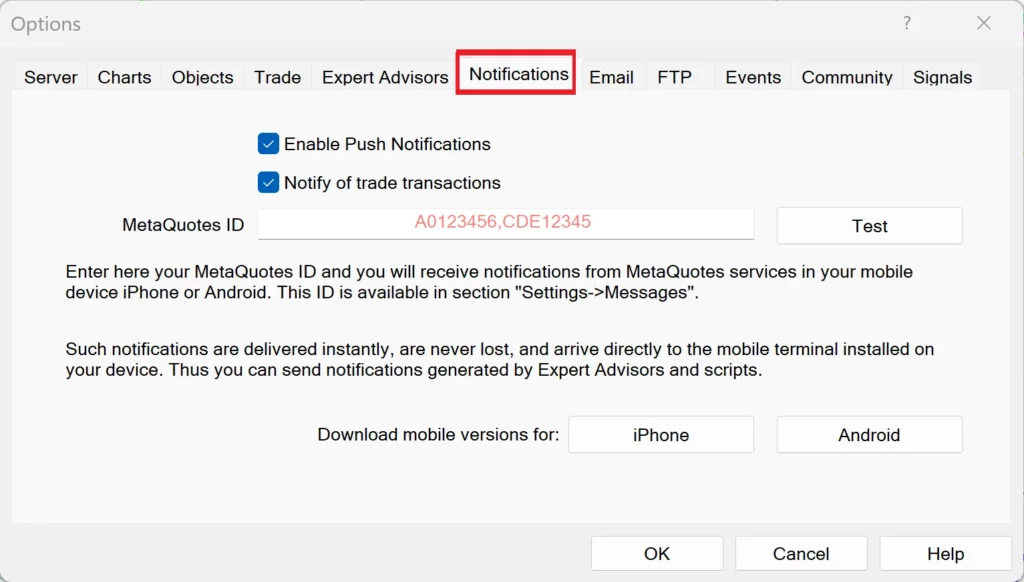Switch to the Server tab
Screen dimensions: 1024x582
pos(50,77)
